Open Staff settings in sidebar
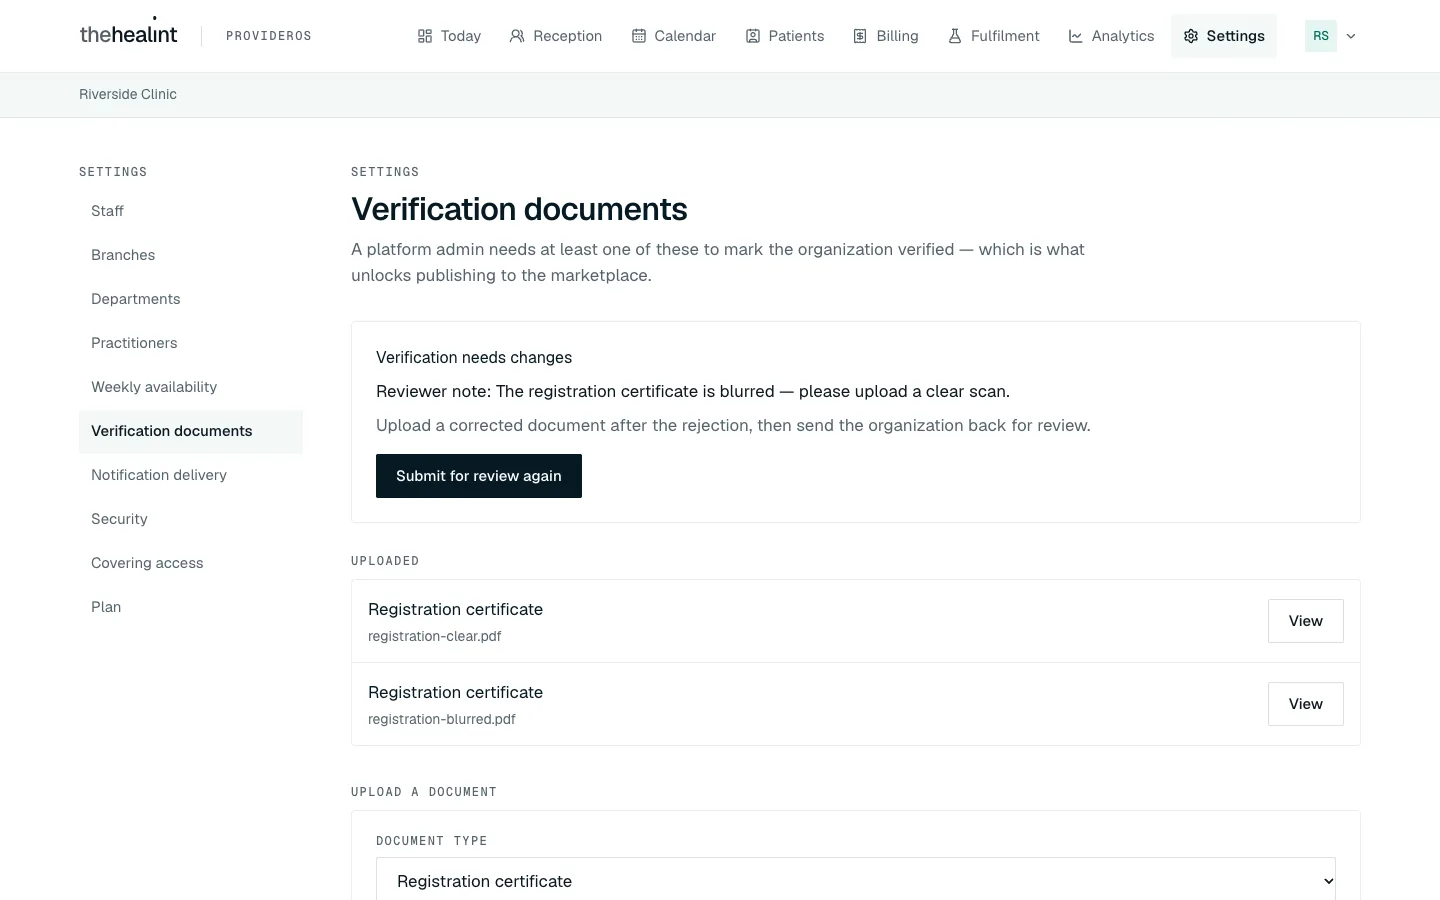The width and height of the screenshot is (1440, 900). click(191, 211)
